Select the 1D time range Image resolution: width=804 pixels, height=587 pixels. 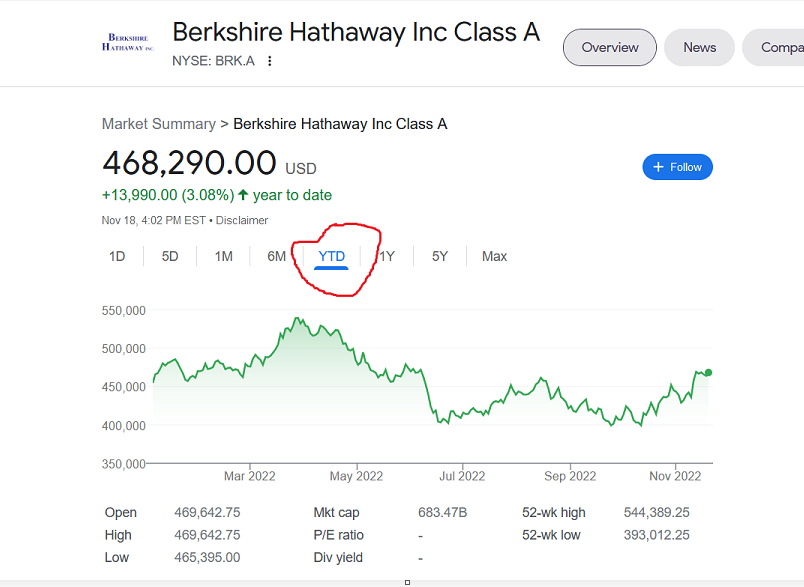pyautogui.click(x=117, y=256)
